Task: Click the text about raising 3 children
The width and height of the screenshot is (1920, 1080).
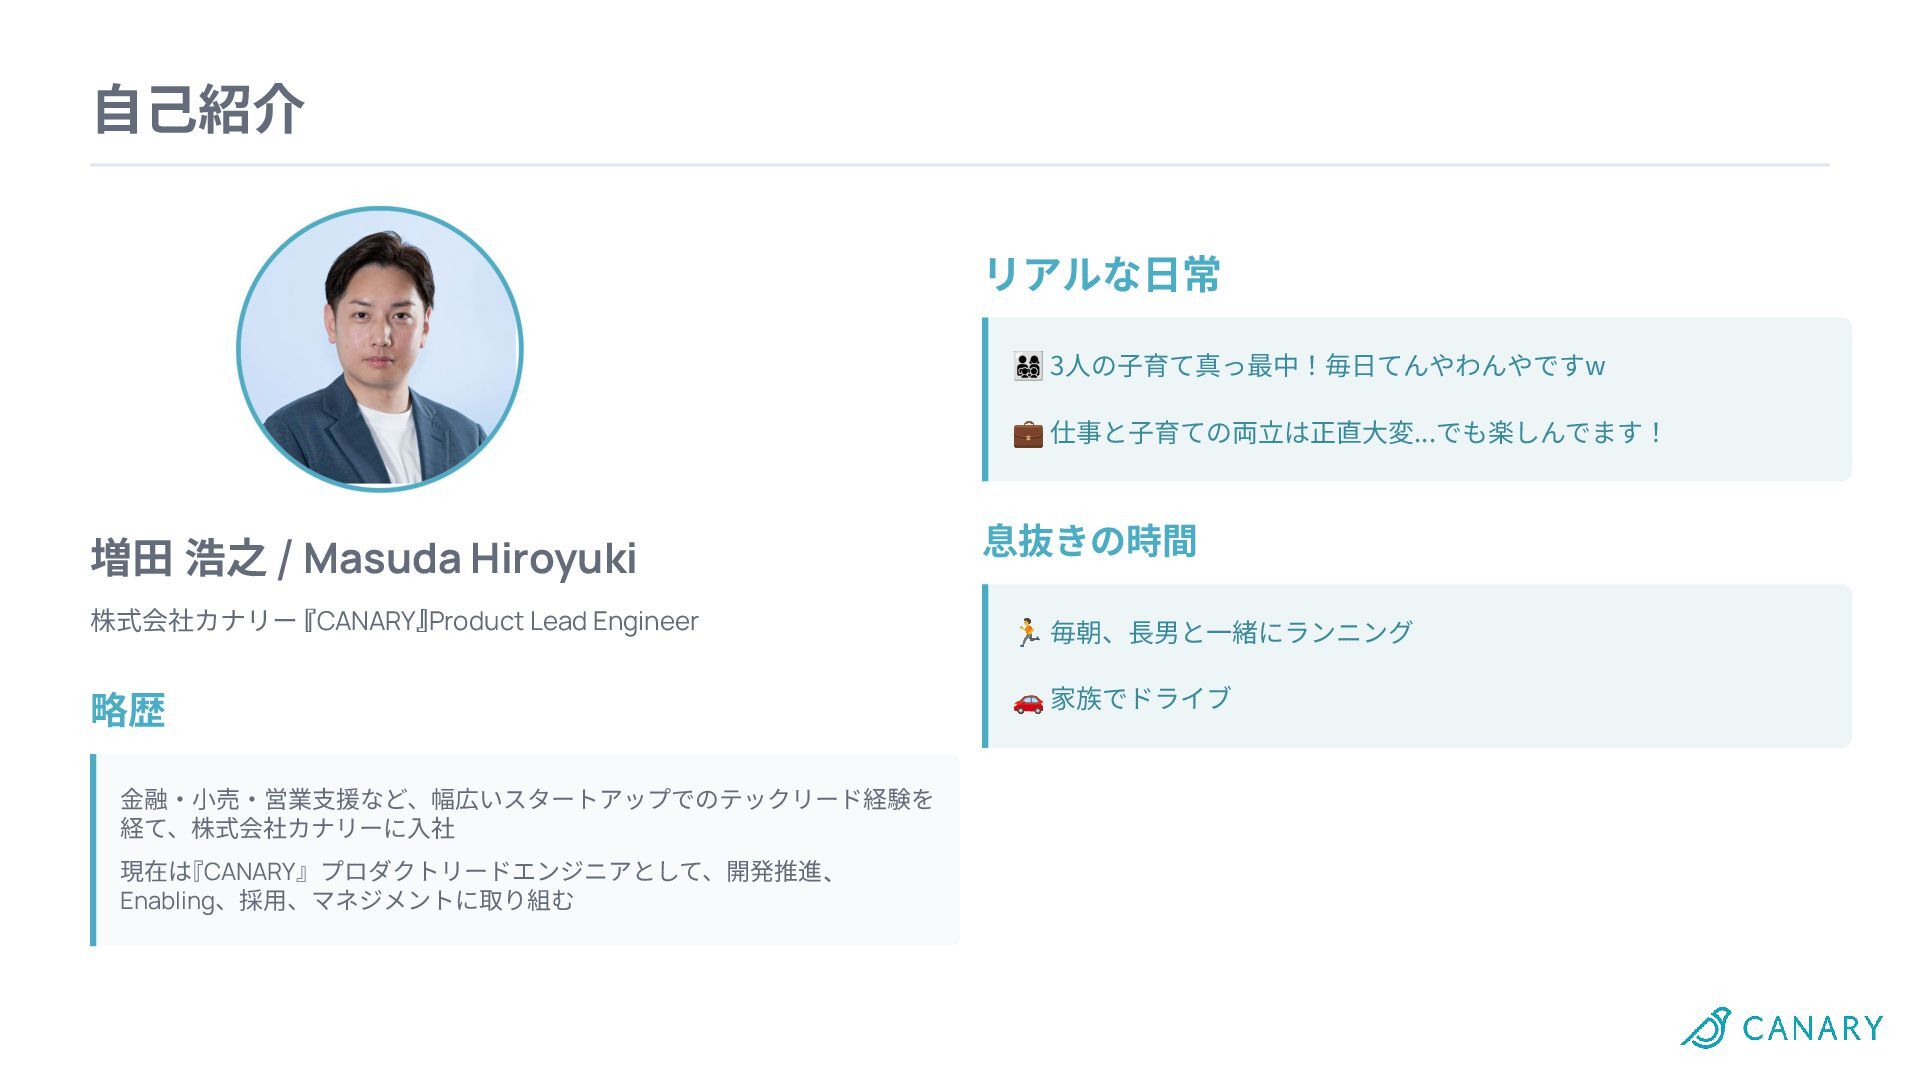Action: tap(1326, 366)
